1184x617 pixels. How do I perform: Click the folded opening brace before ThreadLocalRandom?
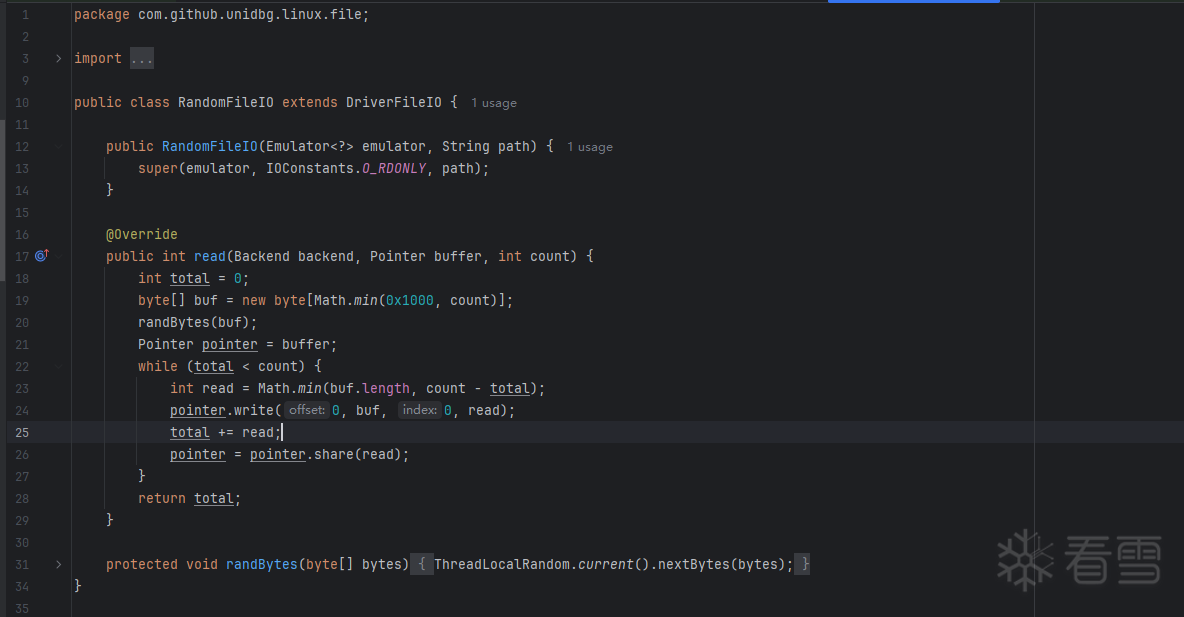pyautogui.click(x=422, y=564)
